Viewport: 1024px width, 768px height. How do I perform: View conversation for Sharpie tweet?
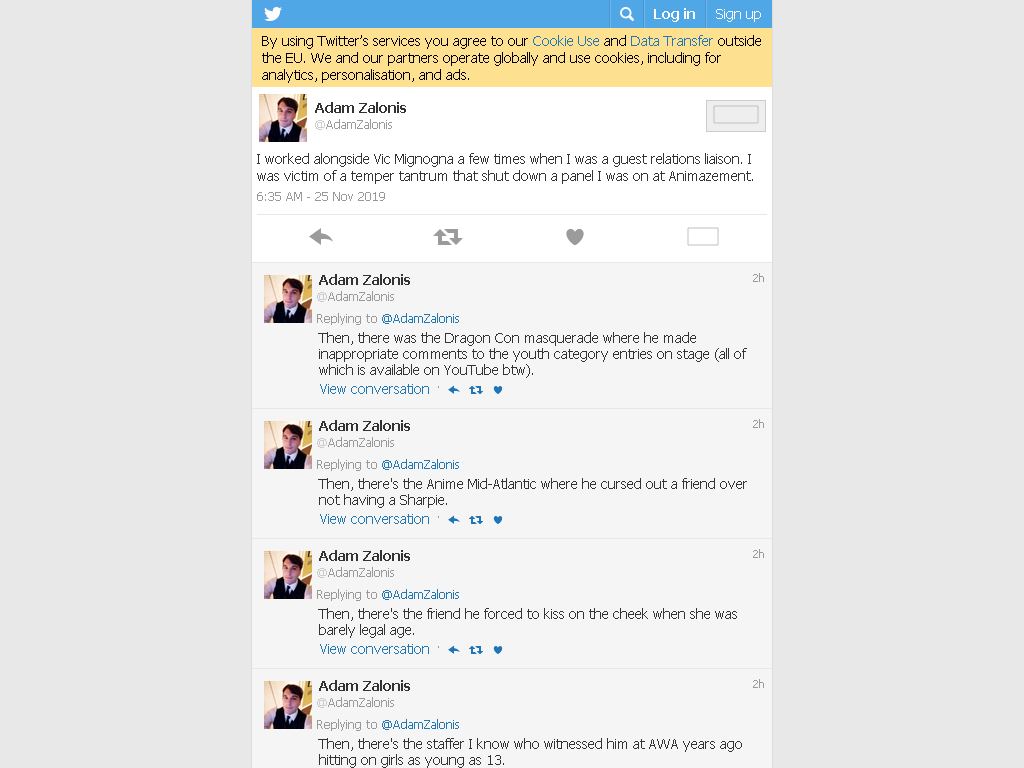pyautogui.click(x=375, y=519)
